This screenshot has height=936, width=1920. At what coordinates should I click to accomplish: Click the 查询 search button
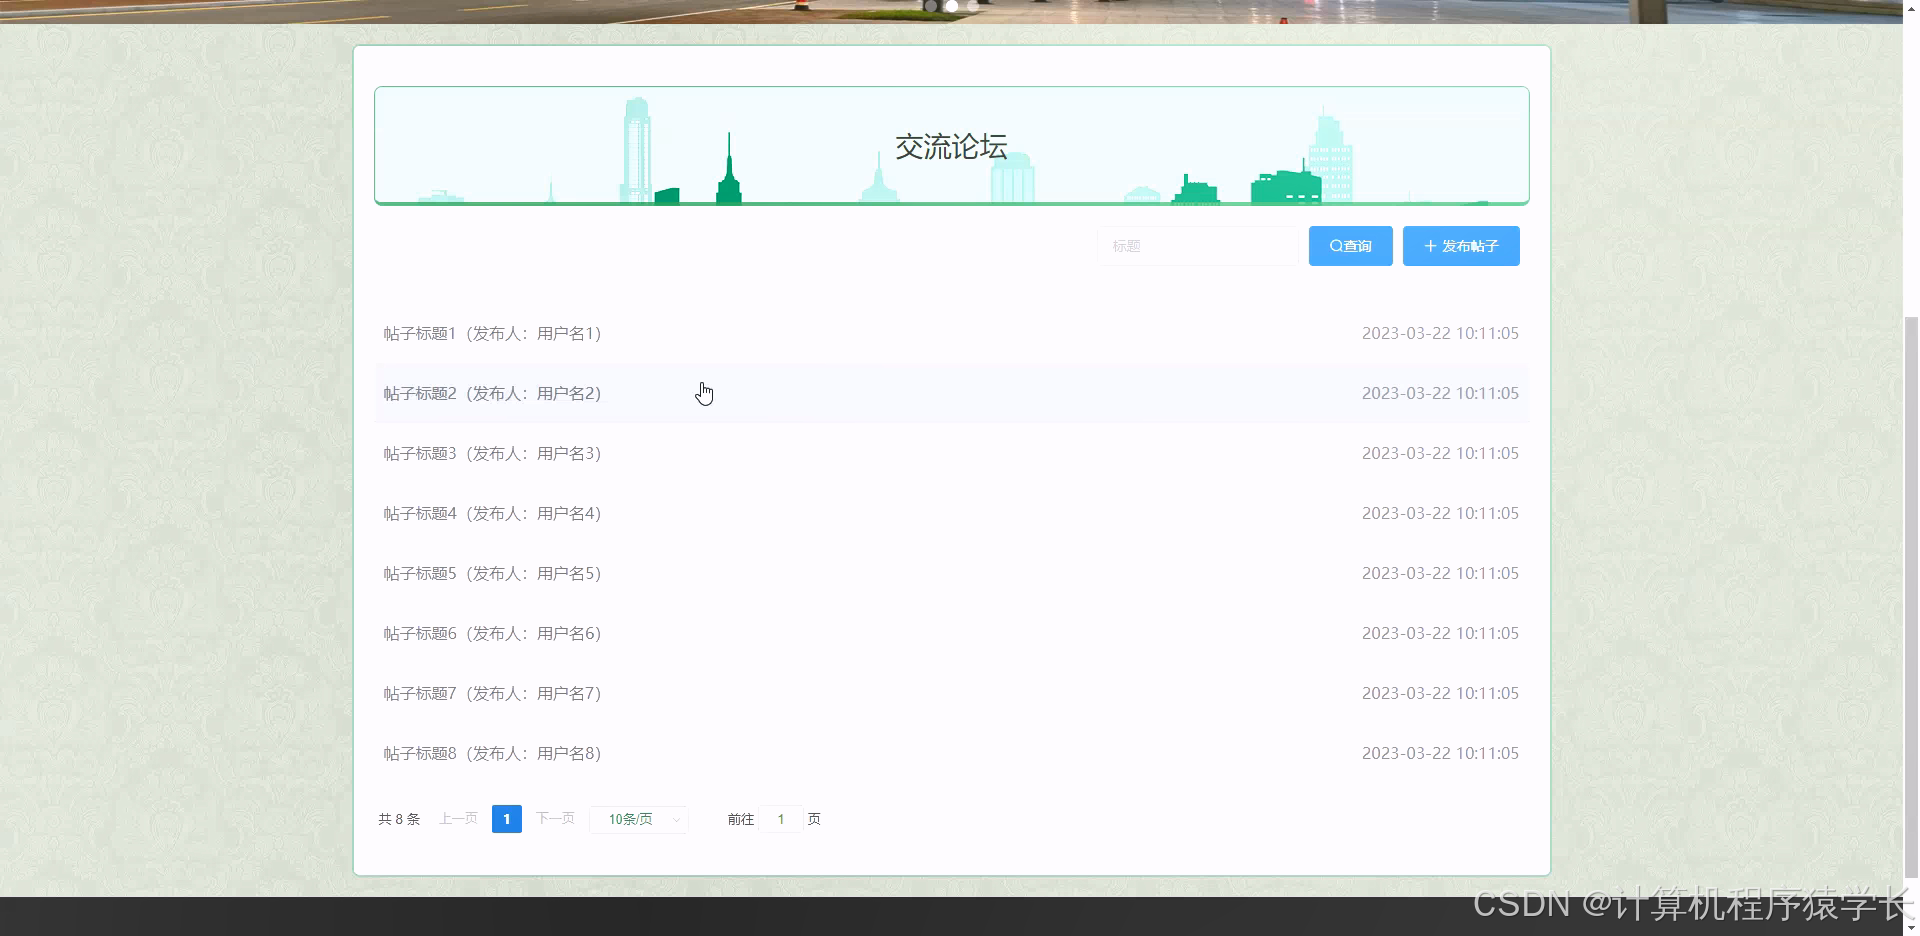[x=1350, y=246]
